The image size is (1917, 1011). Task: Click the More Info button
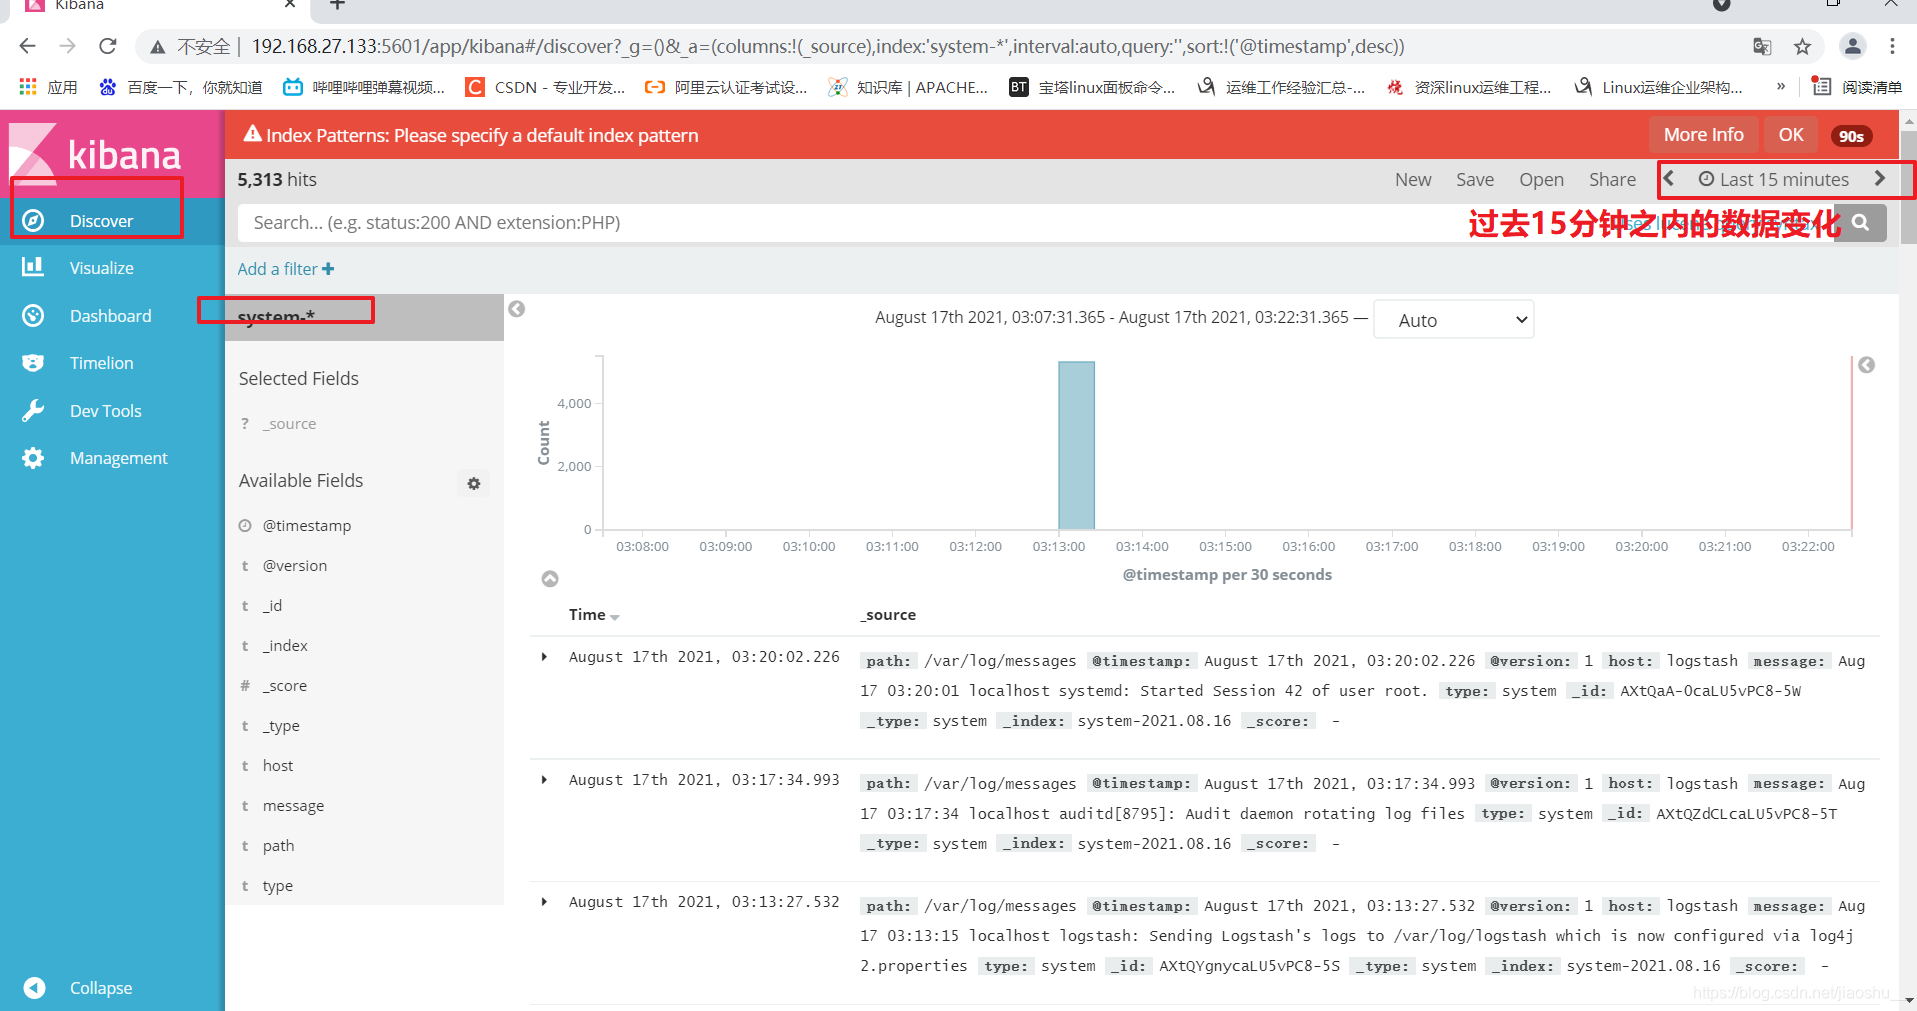pyautogui.click(x=1703, y=135)
